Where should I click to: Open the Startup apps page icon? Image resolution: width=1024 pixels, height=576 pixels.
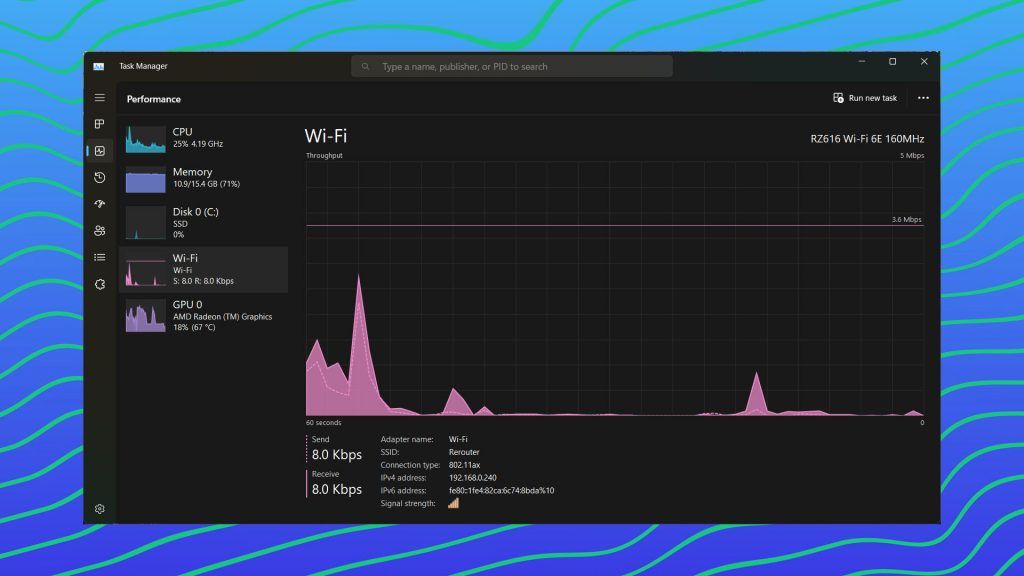[99, 204]
